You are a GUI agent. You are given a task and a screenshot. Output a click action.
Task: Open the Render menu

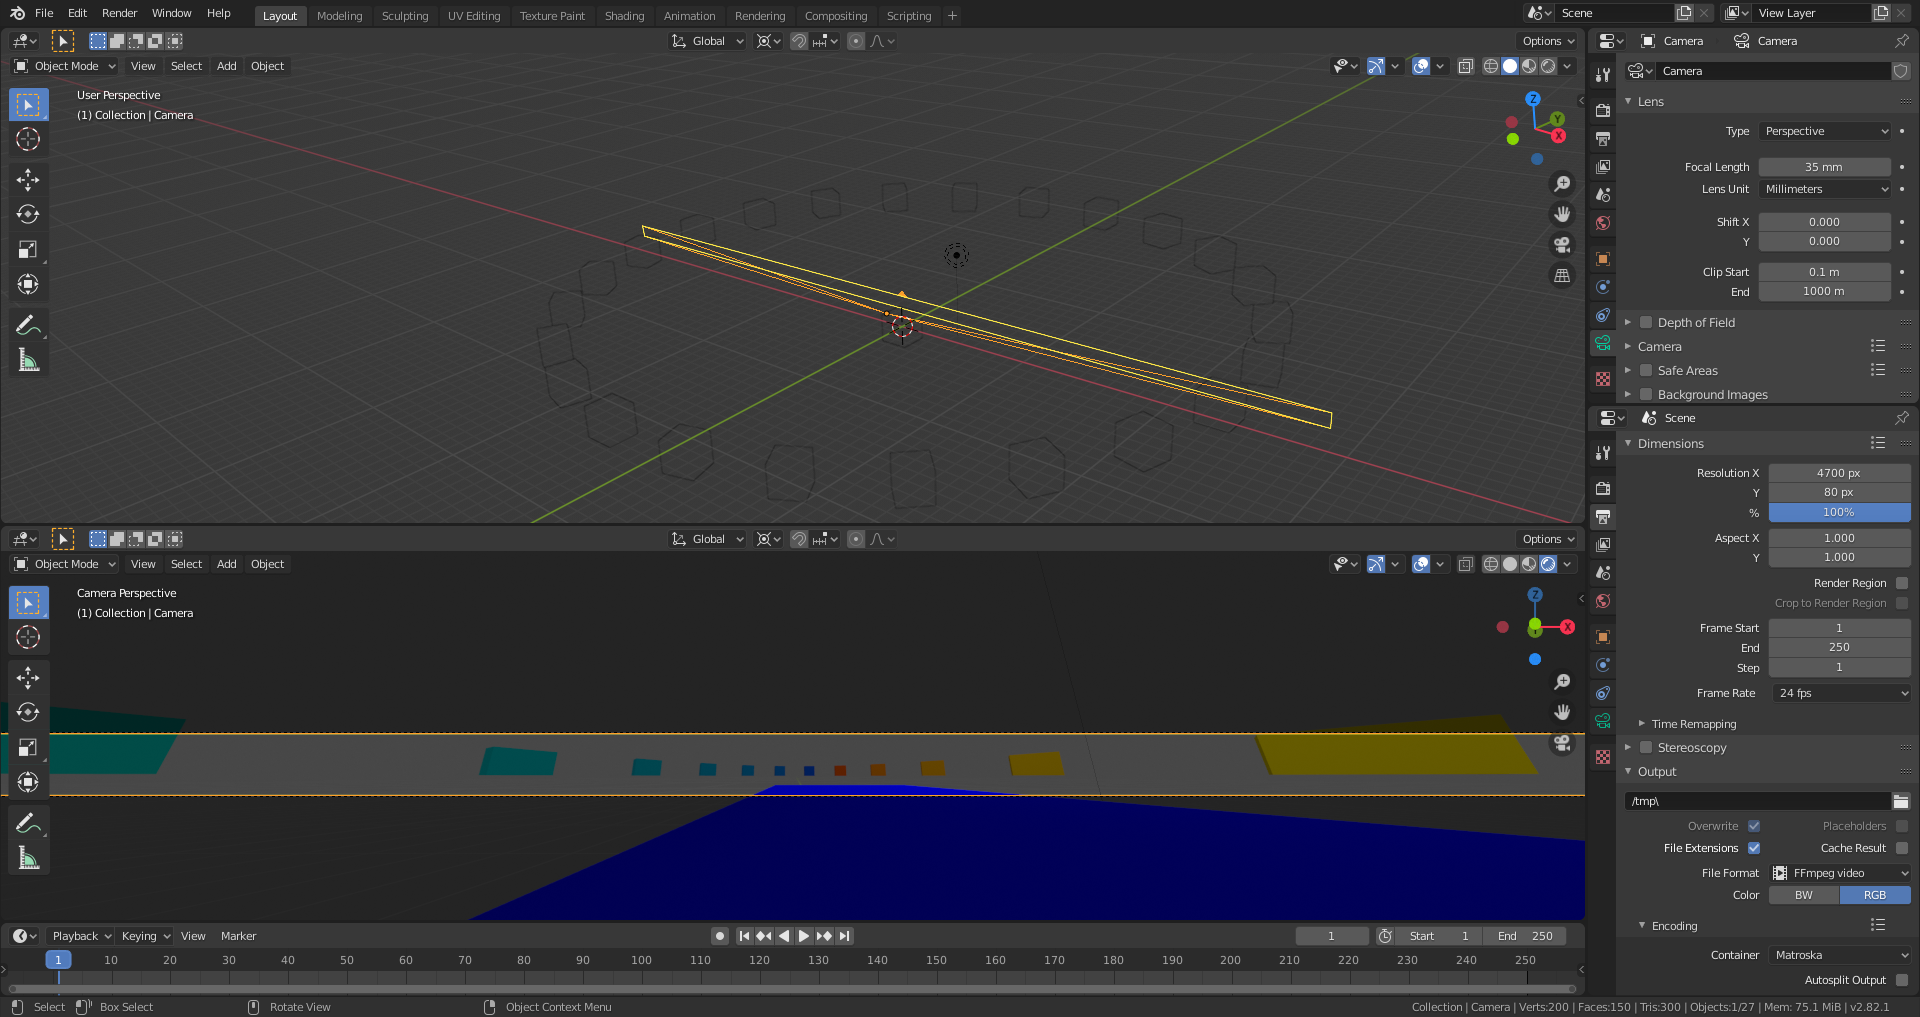point(119,13)
